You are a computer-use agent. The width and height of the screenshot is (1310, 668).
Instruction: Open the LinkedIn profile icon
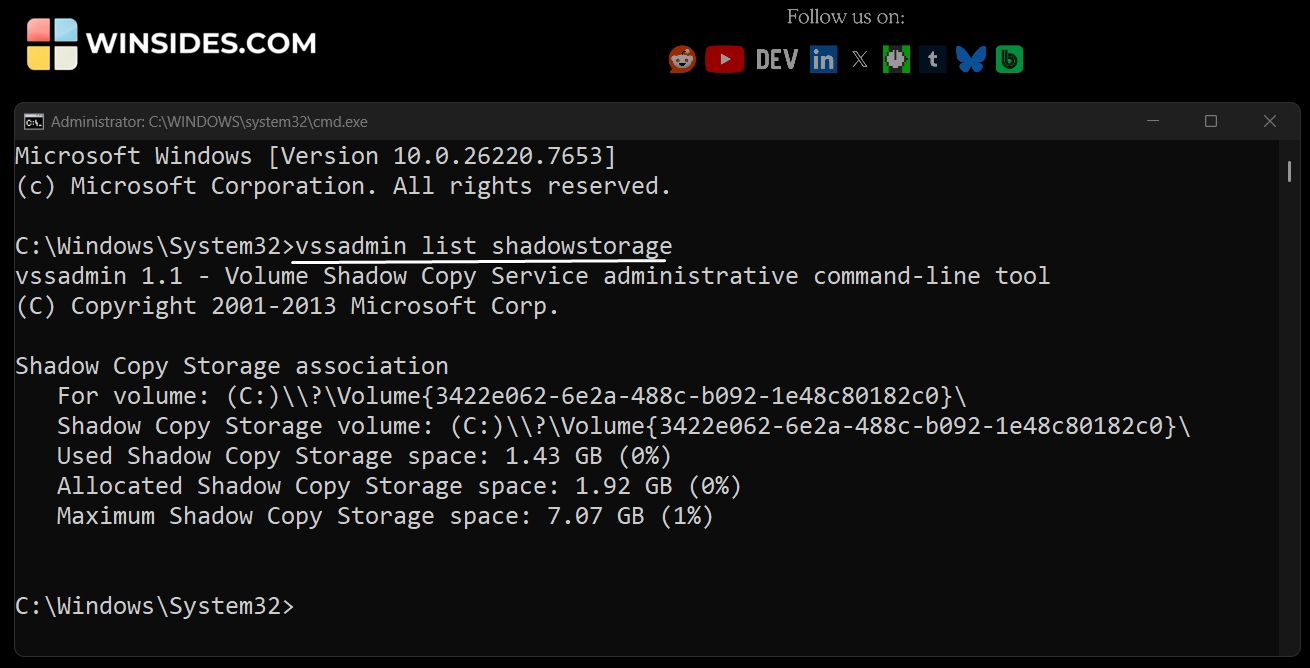tap(822, 59)
